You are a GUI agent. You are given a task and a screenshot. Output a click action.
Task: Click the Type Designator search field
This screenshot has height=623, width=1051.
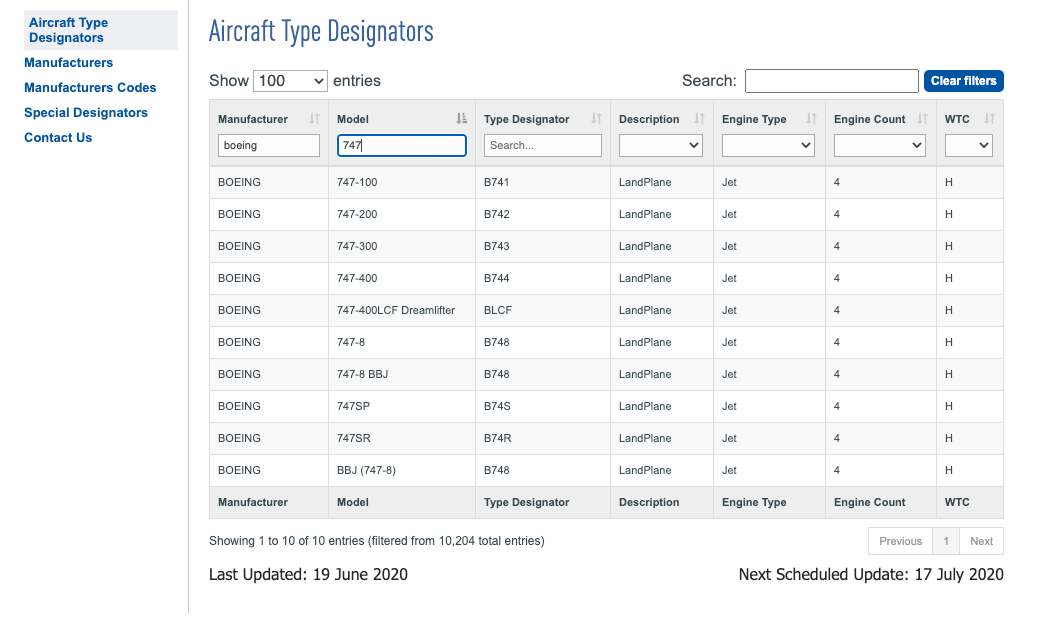542,146
